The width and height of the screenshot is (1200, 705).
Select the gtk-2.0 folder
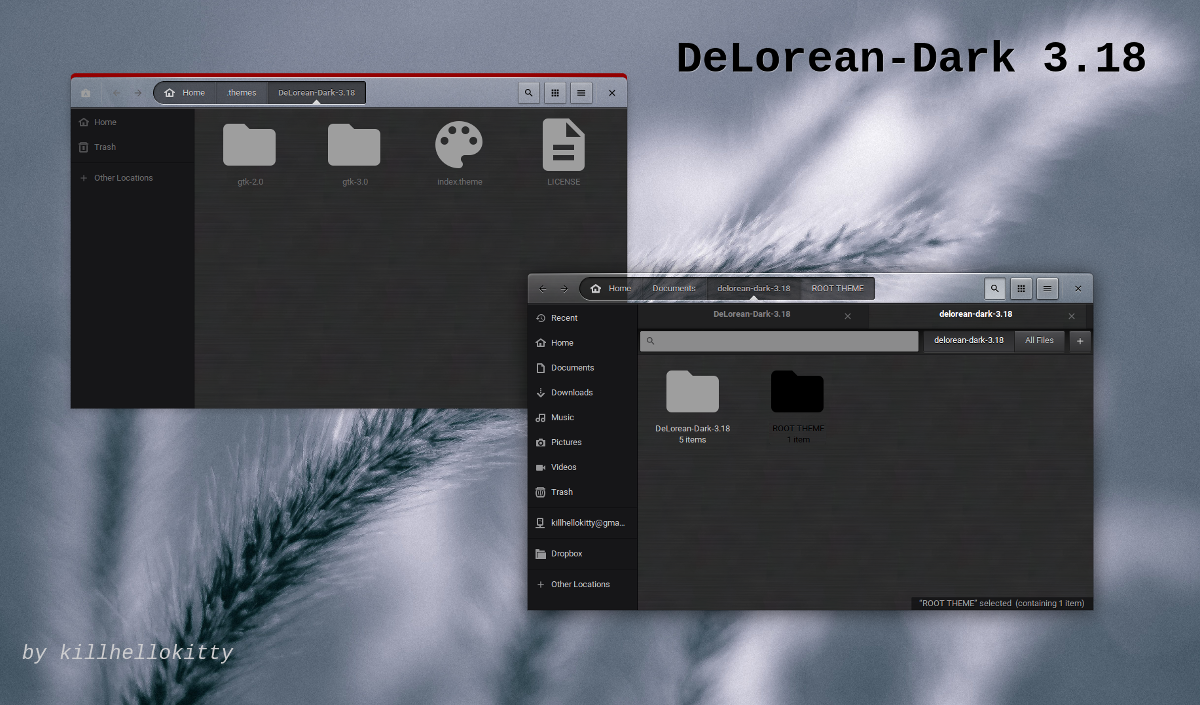(x=249, y=154)
